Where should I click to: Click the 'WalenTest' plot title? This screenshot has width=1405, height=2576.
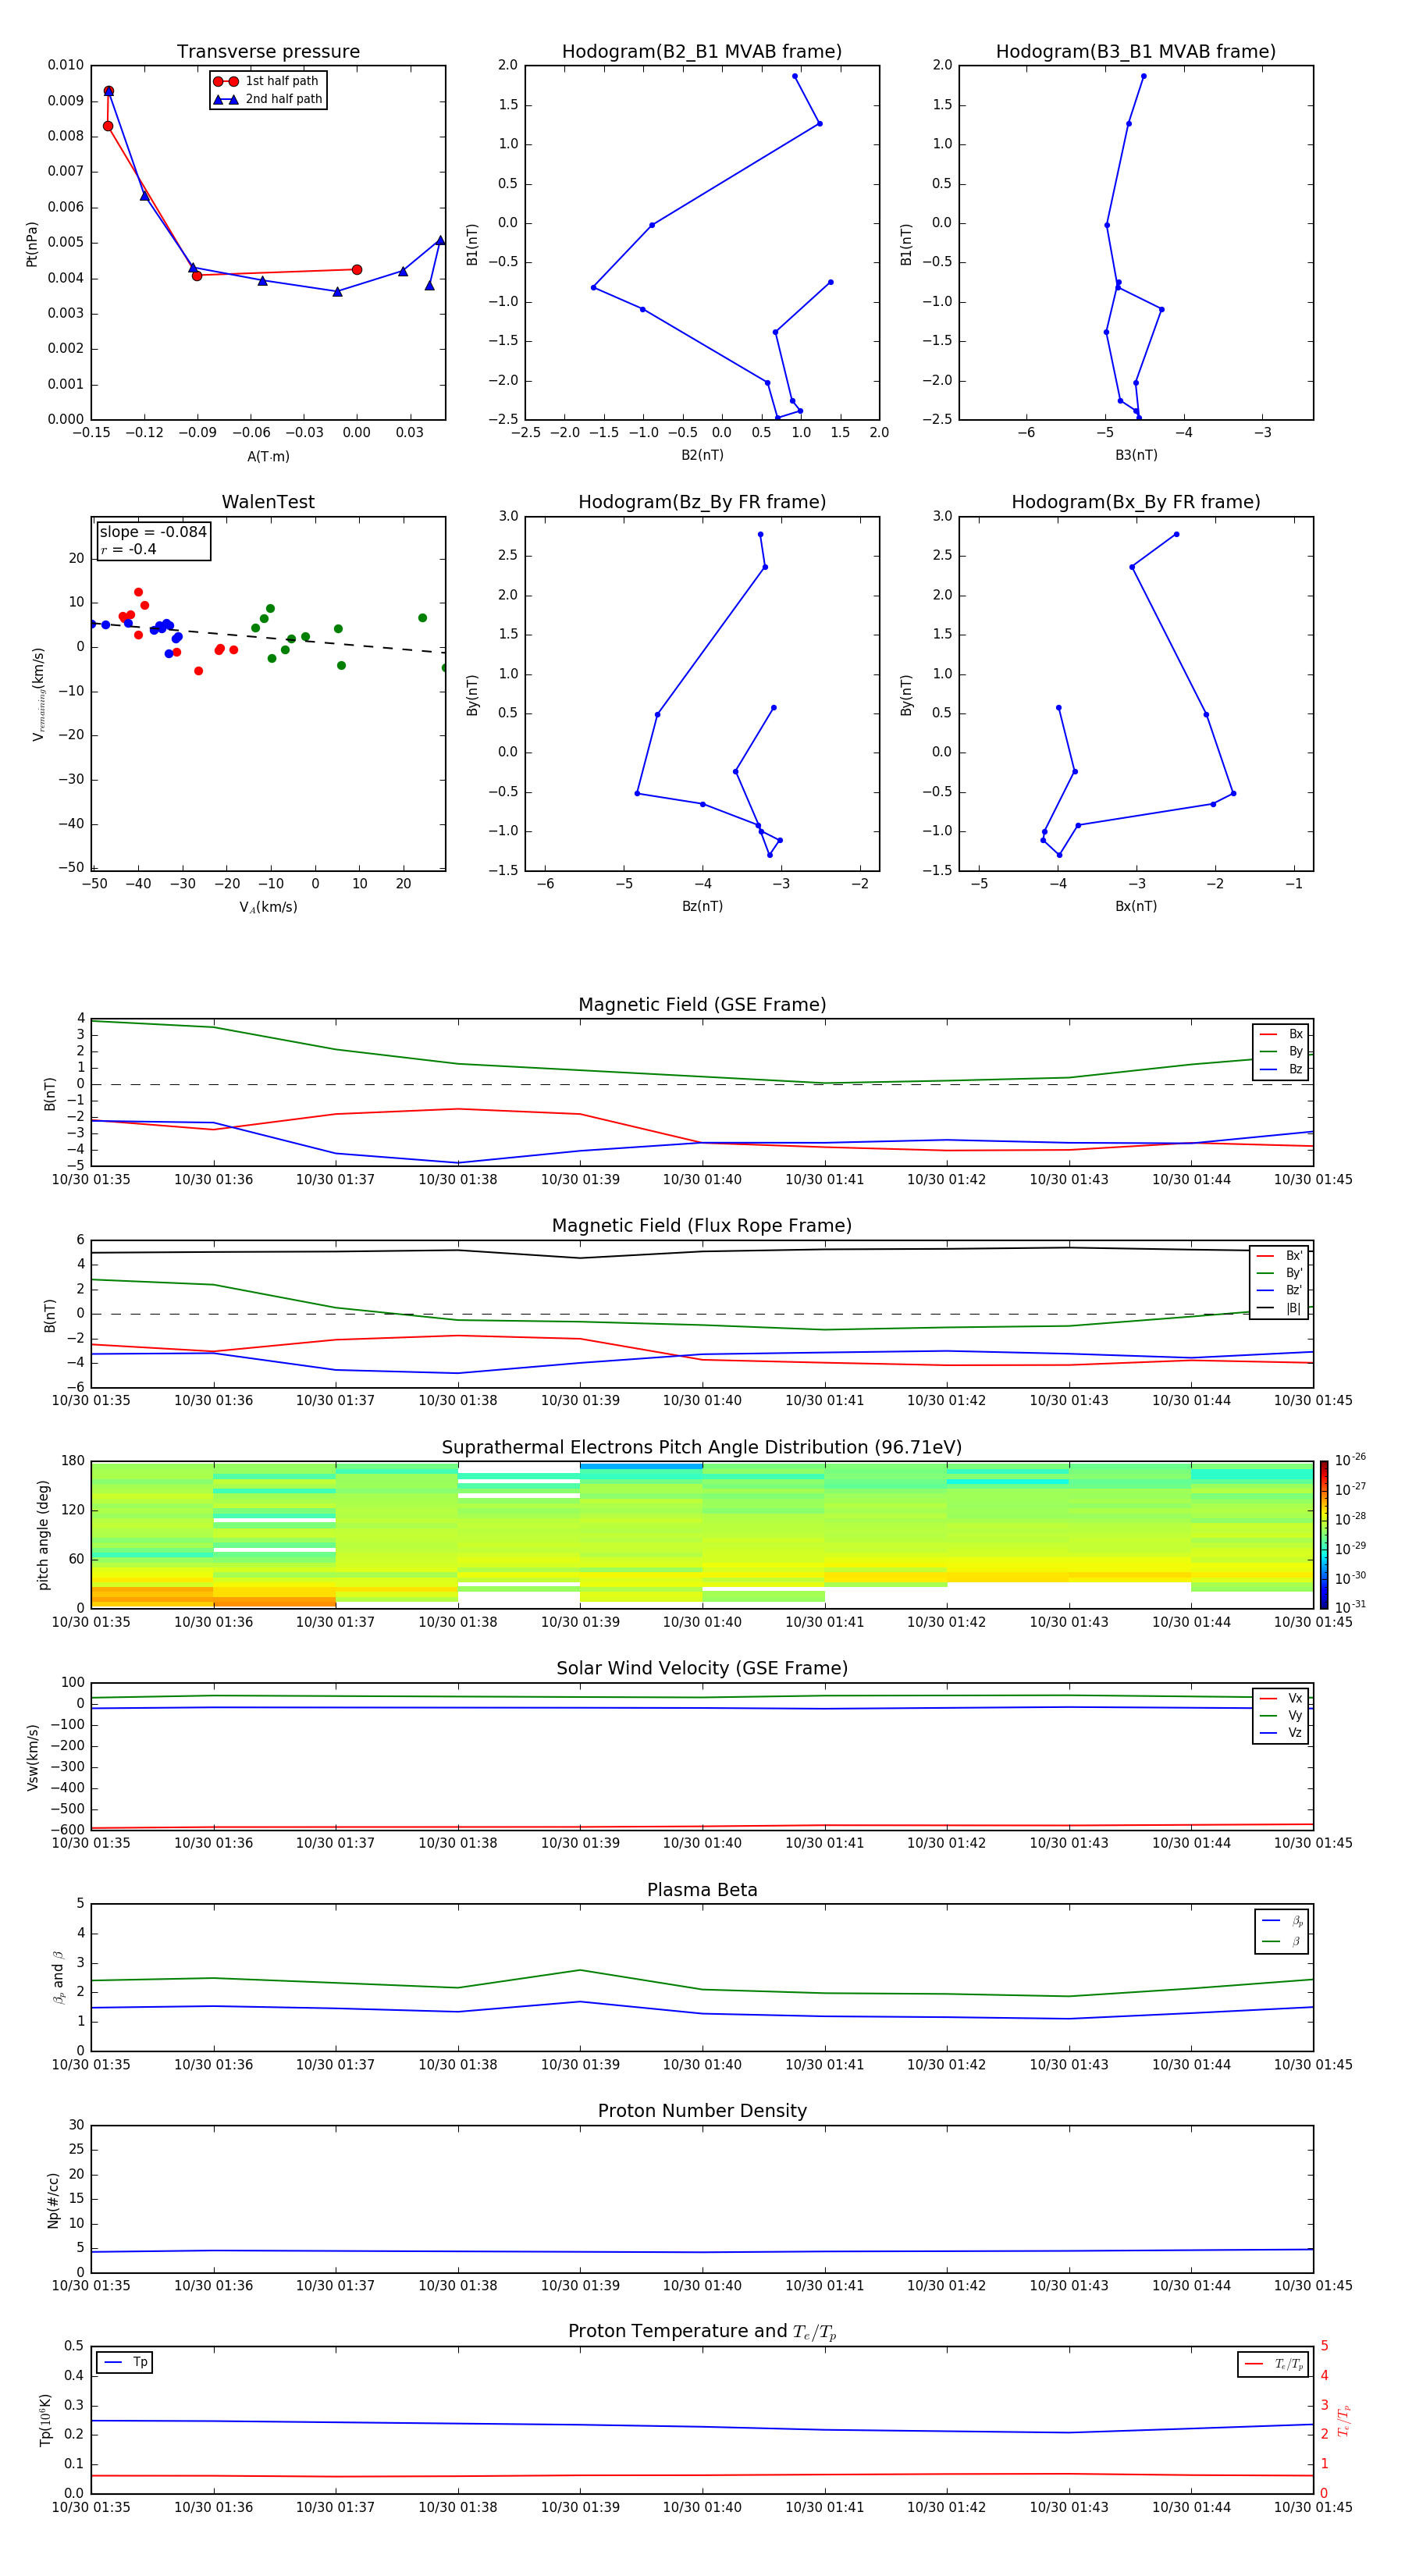click(268, 502)
